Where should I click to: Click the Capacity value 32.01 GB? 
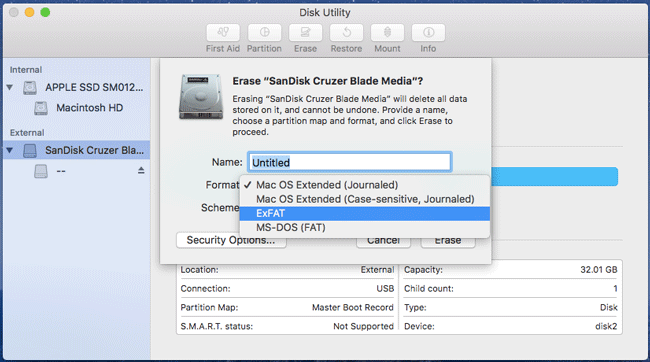pos(599,270)
